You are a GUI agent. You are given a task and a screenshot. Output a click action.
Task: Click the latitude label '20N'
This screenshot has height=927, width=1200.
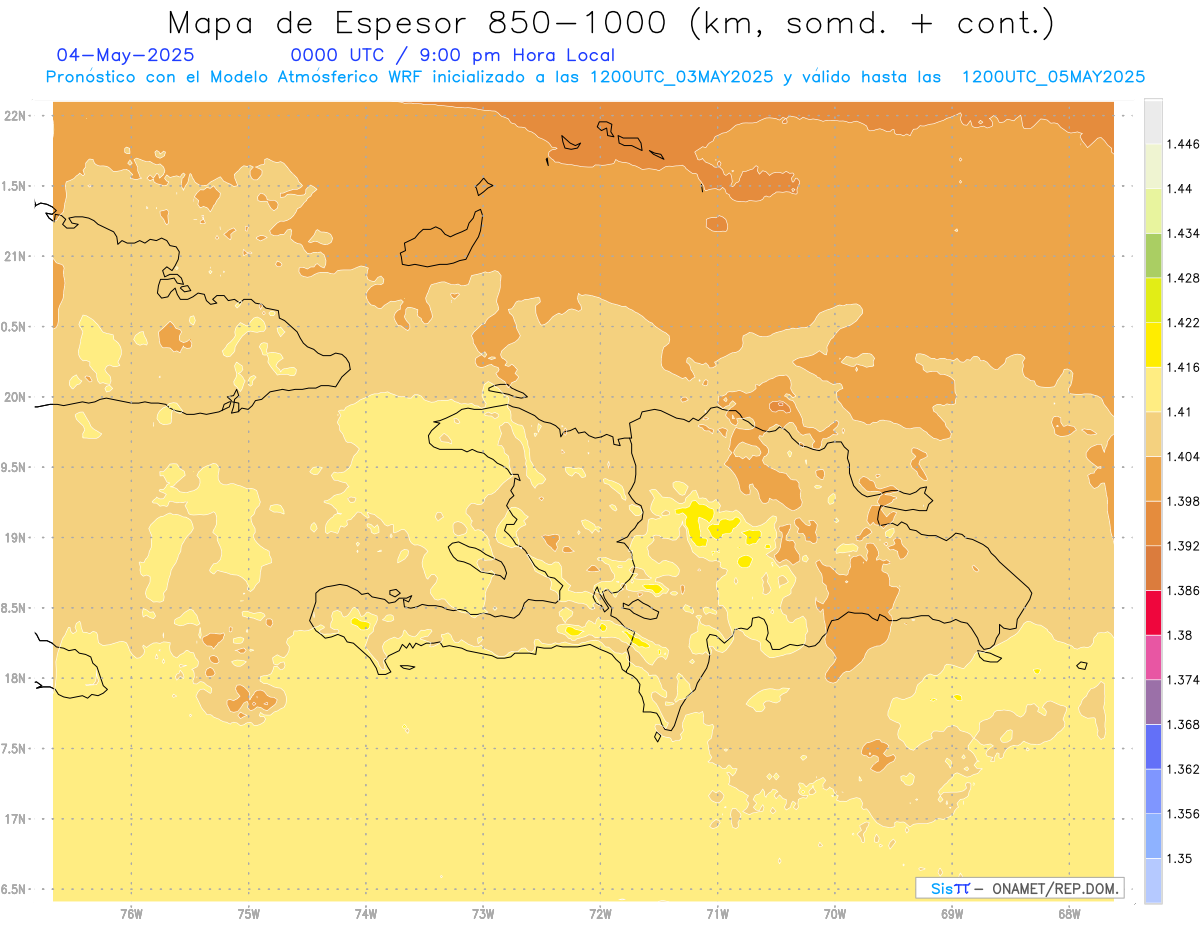pyautogui.click(x=15, y=397)
